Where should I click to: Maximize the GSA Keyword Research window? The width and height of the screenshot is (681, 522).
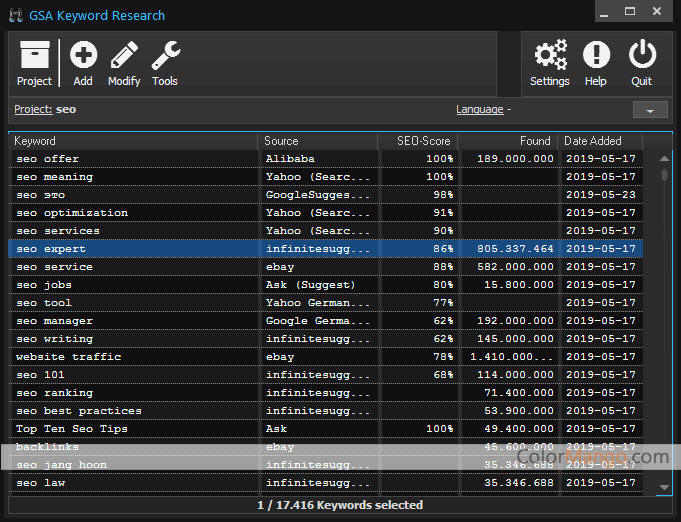(630, 11)
